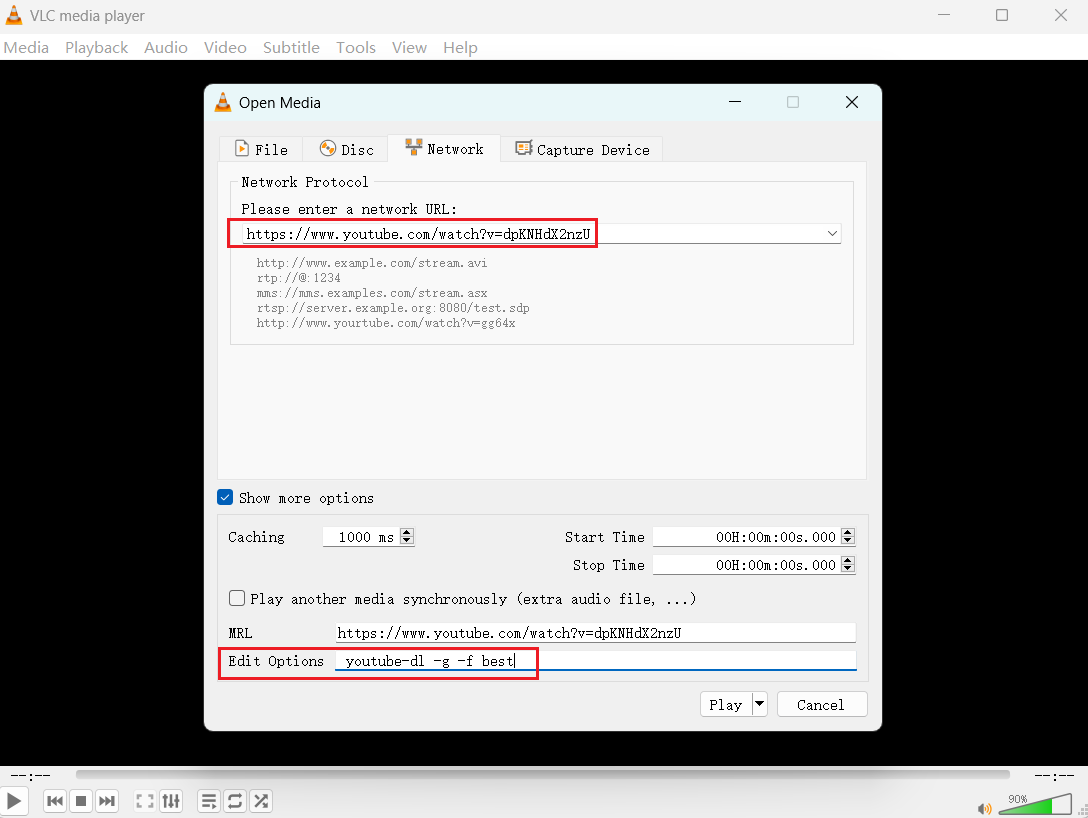Maximize the VLC media player window
The image size is (1088, 818).
tap(1002, 15)
